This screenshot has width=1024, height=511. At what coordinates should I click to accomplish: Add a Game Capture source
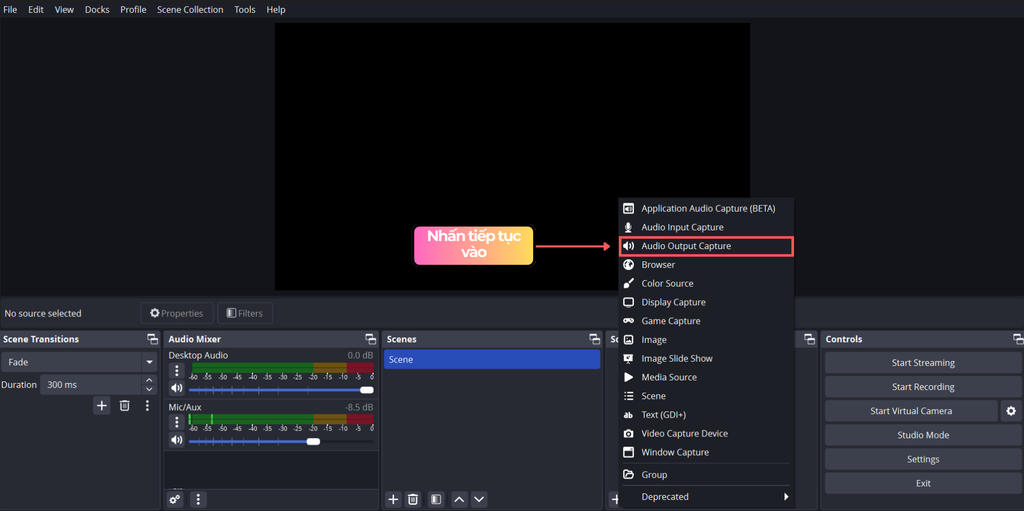point(706,321)
